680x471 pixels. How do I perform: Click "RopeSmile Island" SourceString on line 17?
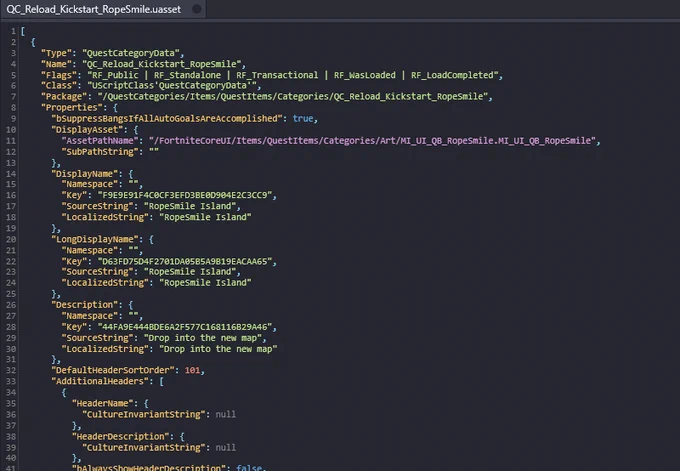coord(190,206)
